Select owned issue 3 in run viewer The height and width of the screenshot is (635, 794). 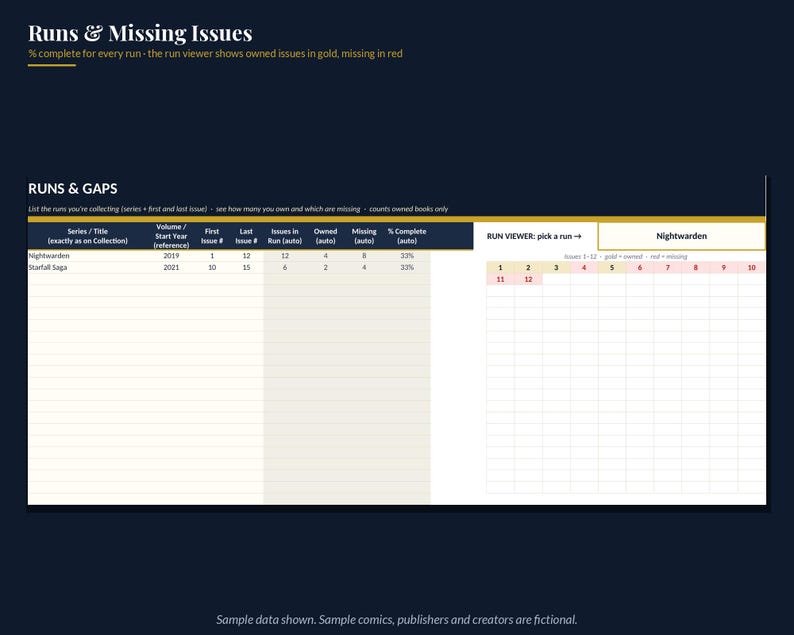tap(556, 267)
